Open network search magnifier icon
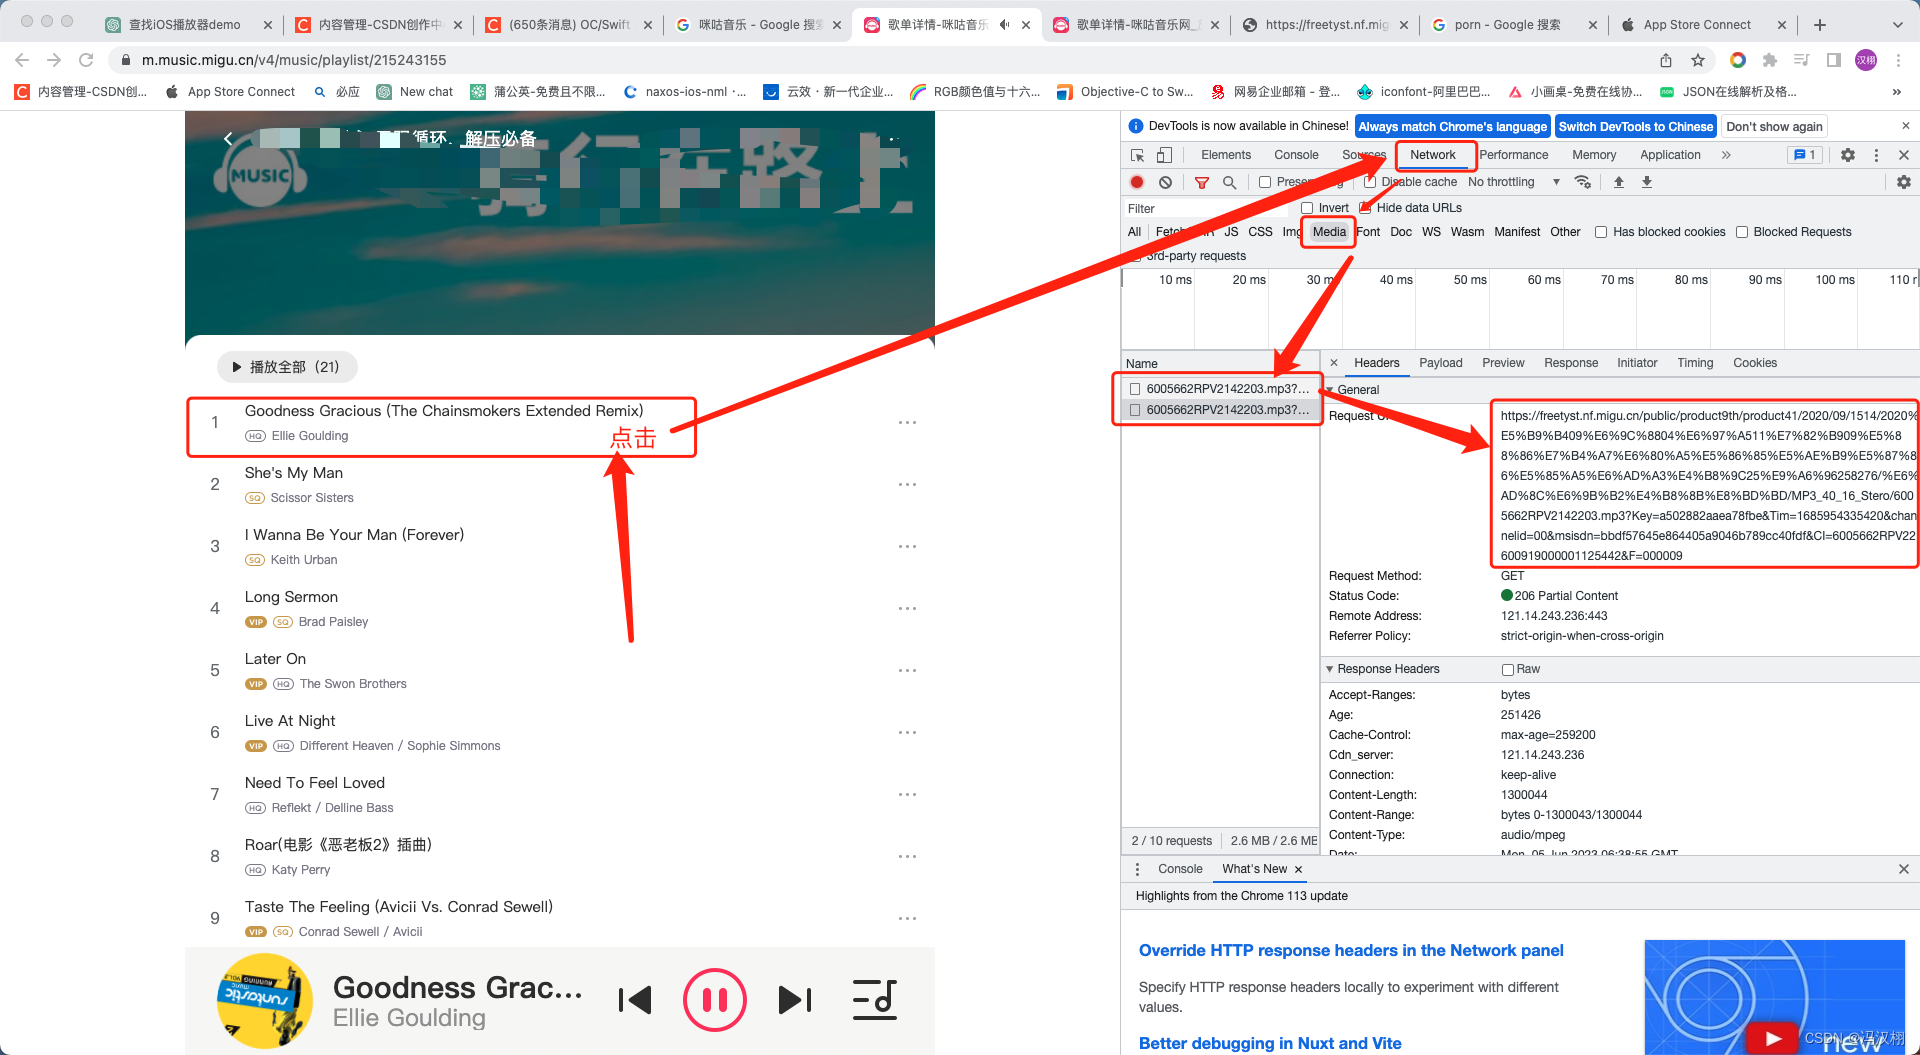This screenshot has height=1055, width=1920. pos(1230,182)
